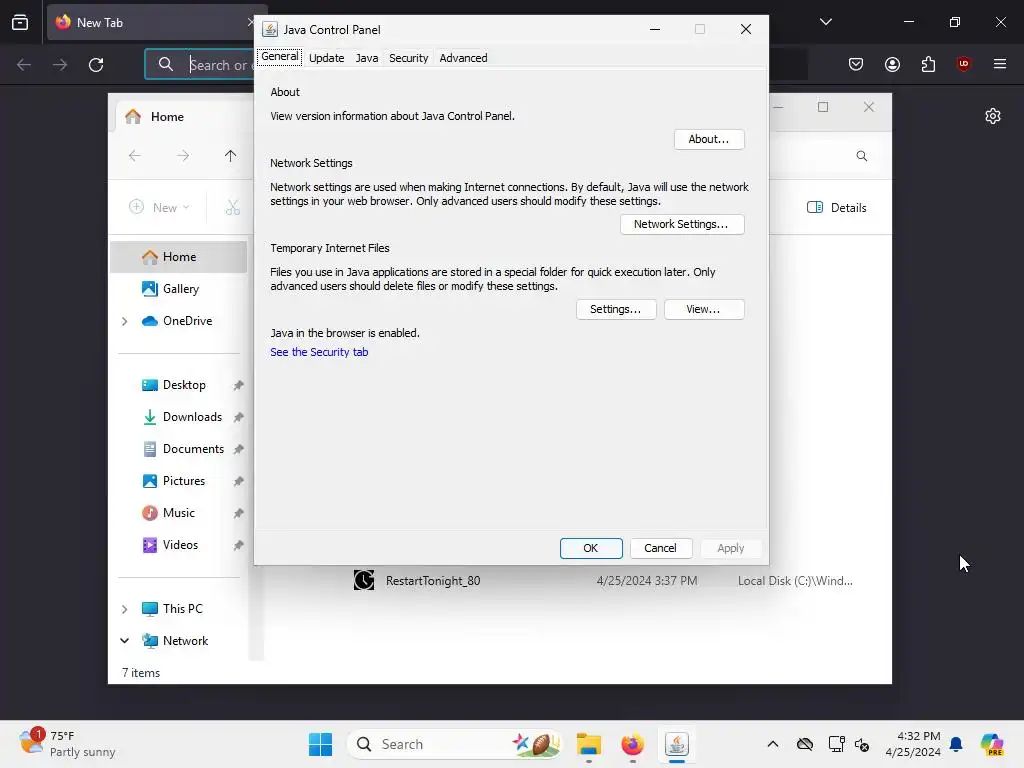Open the New dropdown in File Explorer
This screenshot has width=1024, height=768.
[159, 207]
